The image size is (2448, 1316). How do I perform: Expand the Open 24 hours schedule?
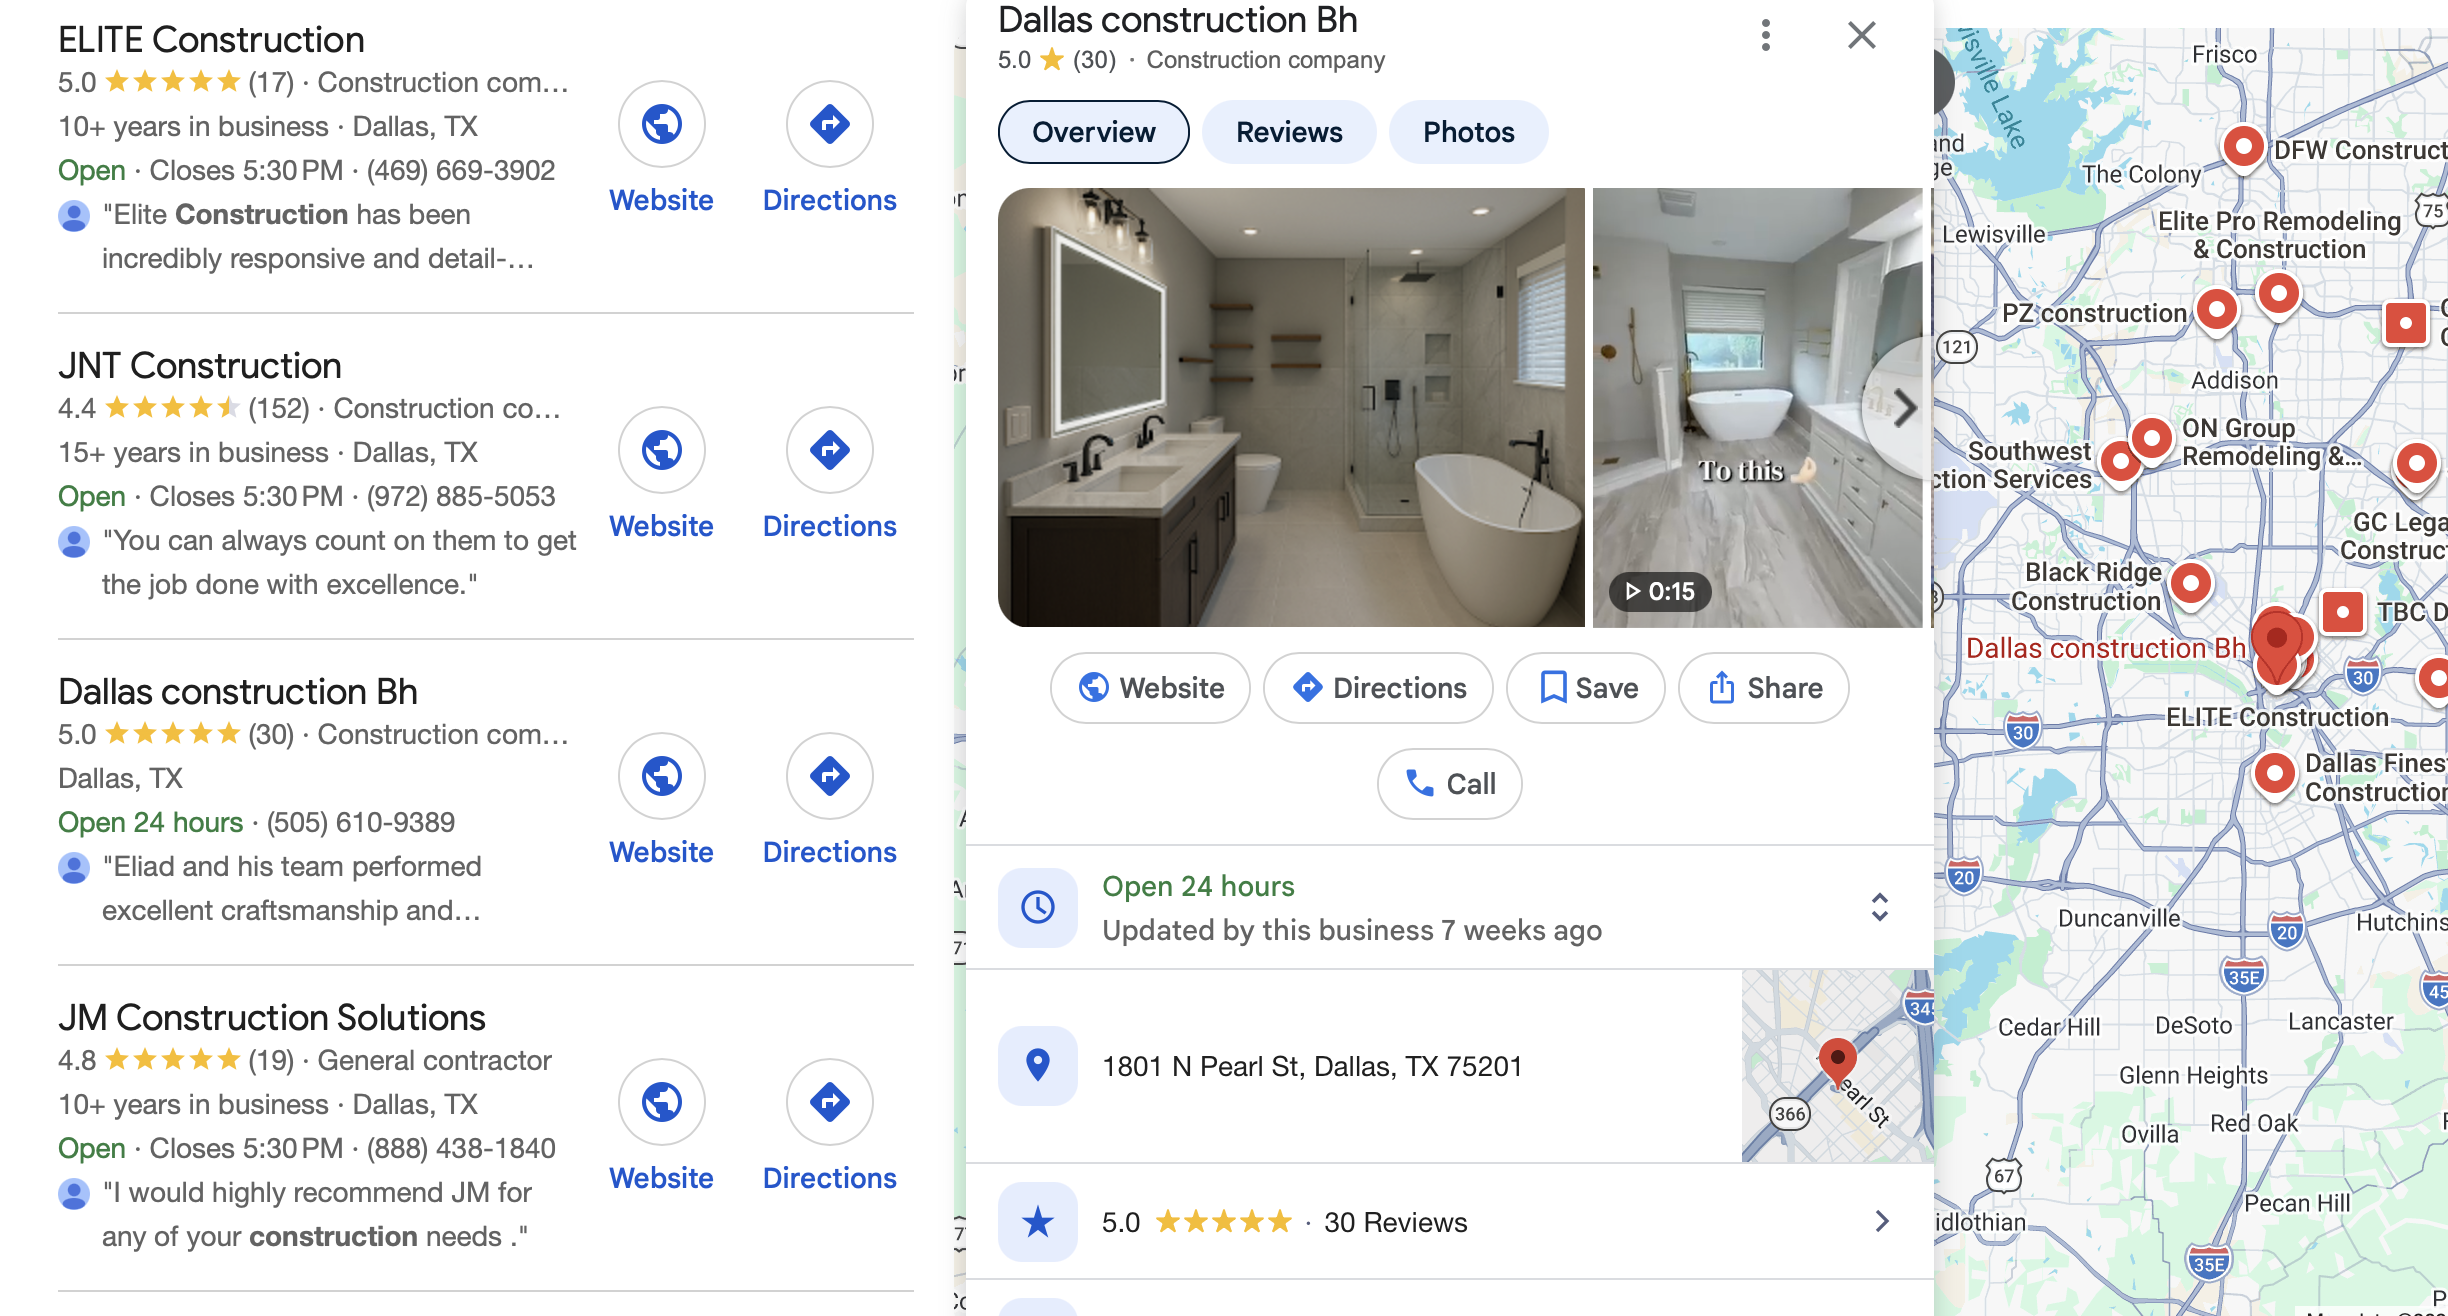(x=1880, y=907)
